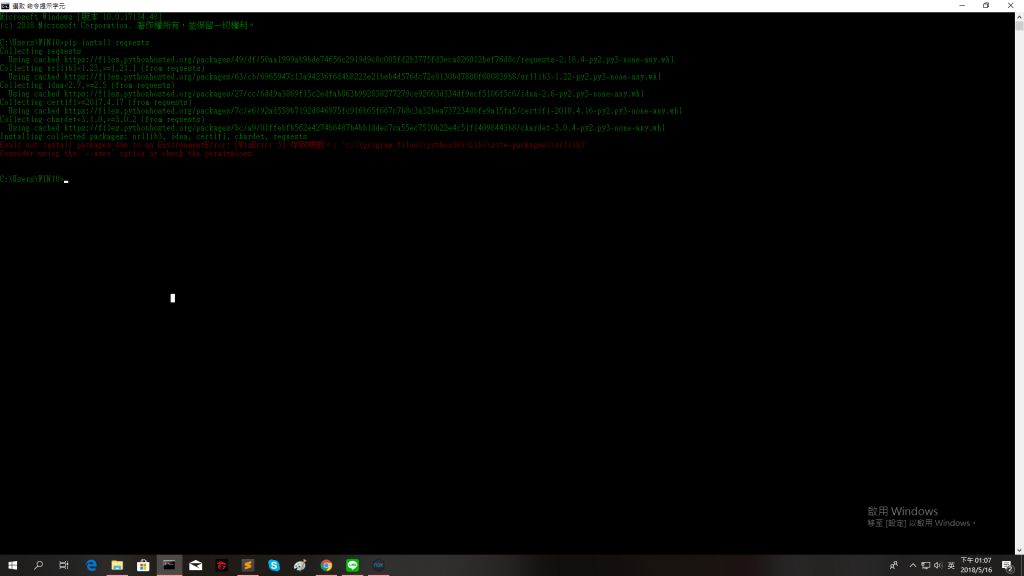
Task: Open the clock showing 下午 01:07
Action: pos(976,566)
